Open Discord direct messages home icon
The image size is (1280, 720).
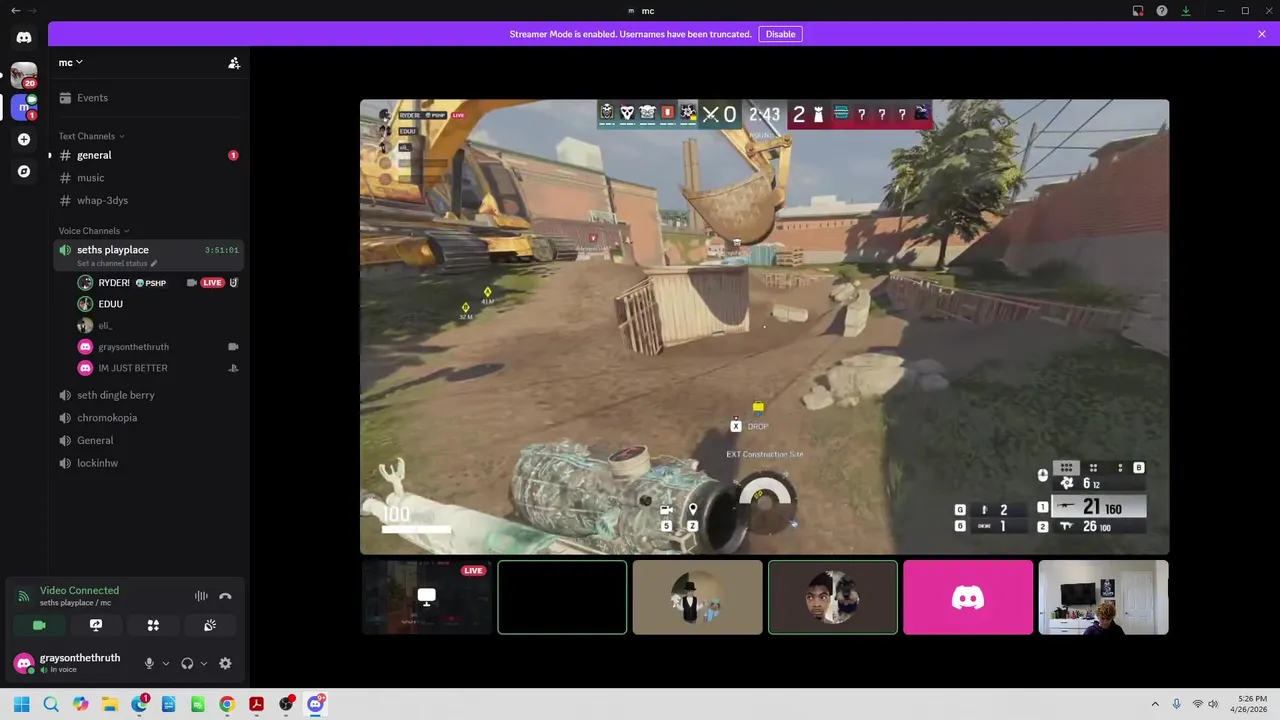pyautogui.click(x=24, y=37)
